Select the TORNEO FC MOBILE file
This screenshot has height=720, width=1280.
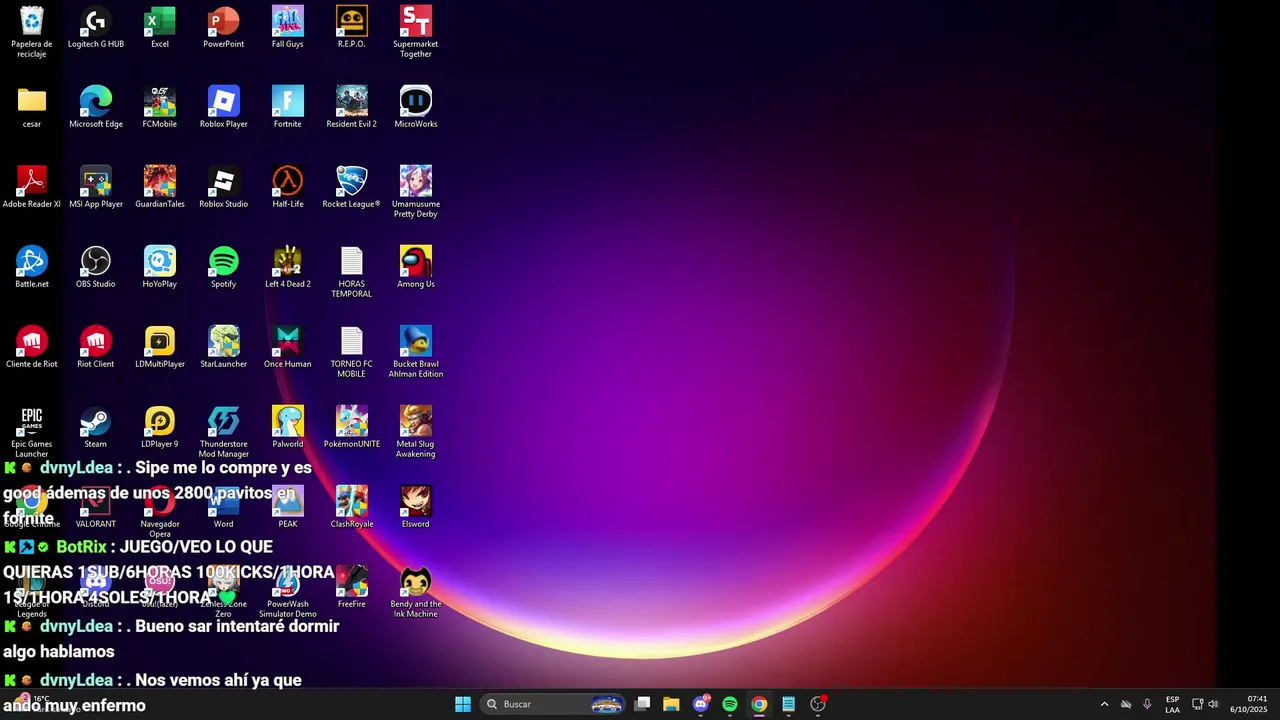[352, 351]
